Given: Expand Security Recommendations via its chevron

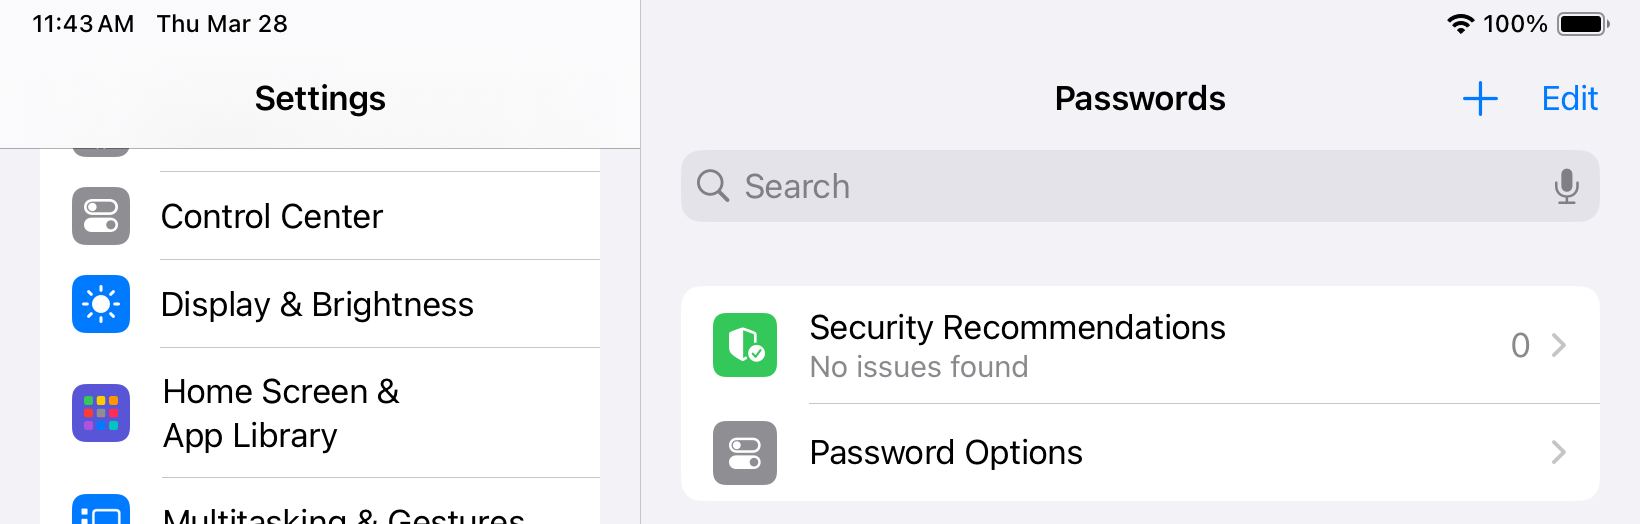Looking at the screenshot, I should (x=1558, y=345).
